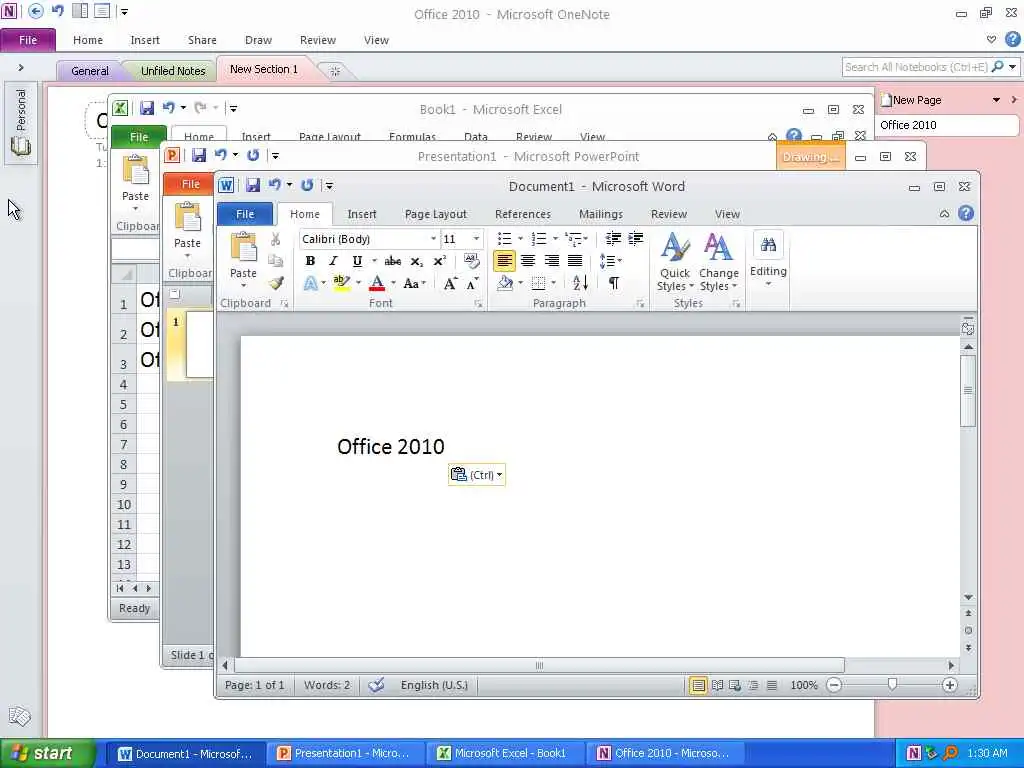The image size is (1024, 768).
Task: Minimize the Word ribbon with caret
Action: pyautogui.click(x=944, y=214)
